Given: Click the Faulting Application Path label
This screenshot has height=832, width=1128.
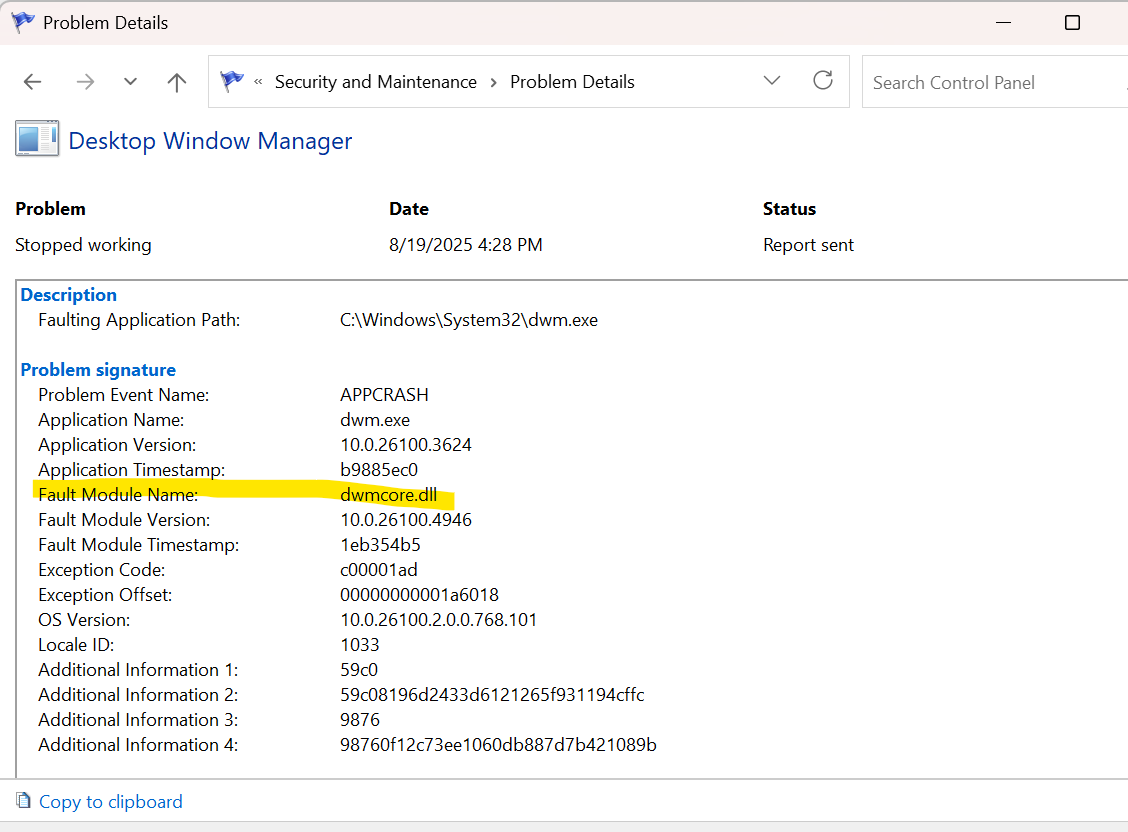Looking at the screenshot, I should [139, 320].
